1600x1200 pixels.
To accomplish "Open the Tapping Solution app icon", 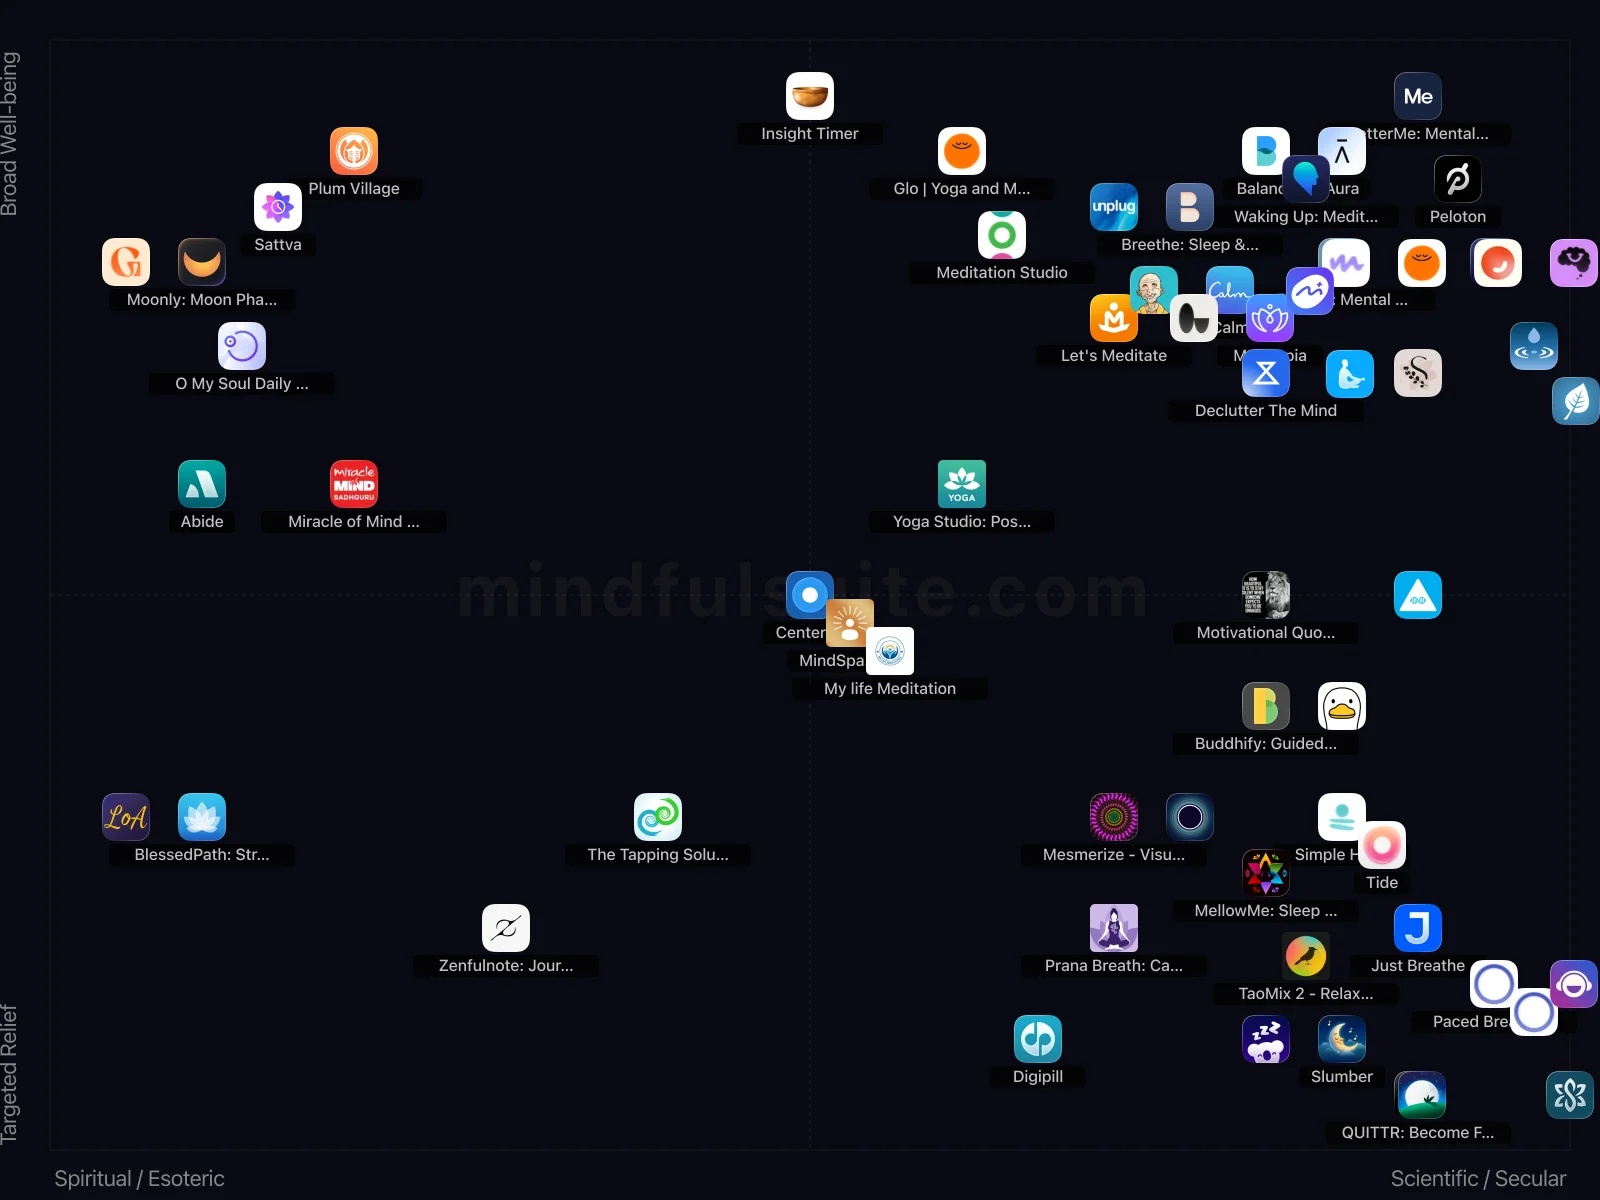I will [657, 816].
